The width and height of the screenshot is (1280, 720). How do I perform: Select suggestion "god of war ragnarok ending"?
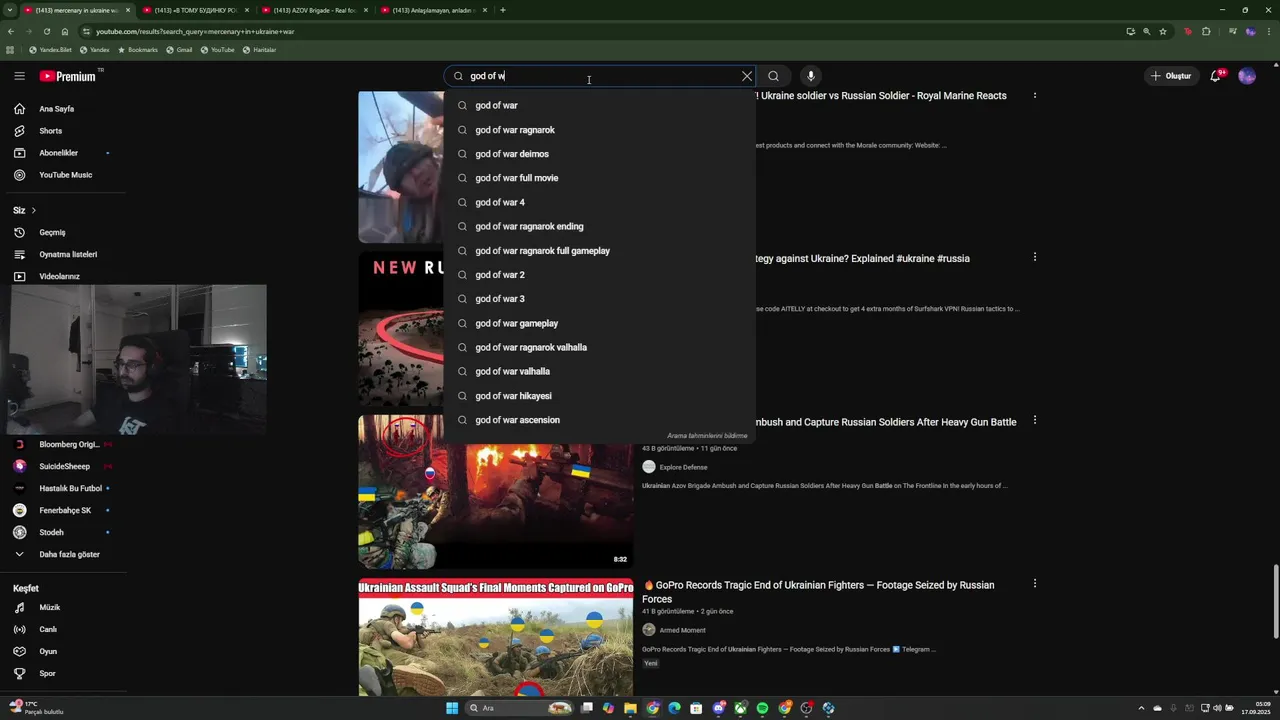pyautogui.click(x=600, y=226)
